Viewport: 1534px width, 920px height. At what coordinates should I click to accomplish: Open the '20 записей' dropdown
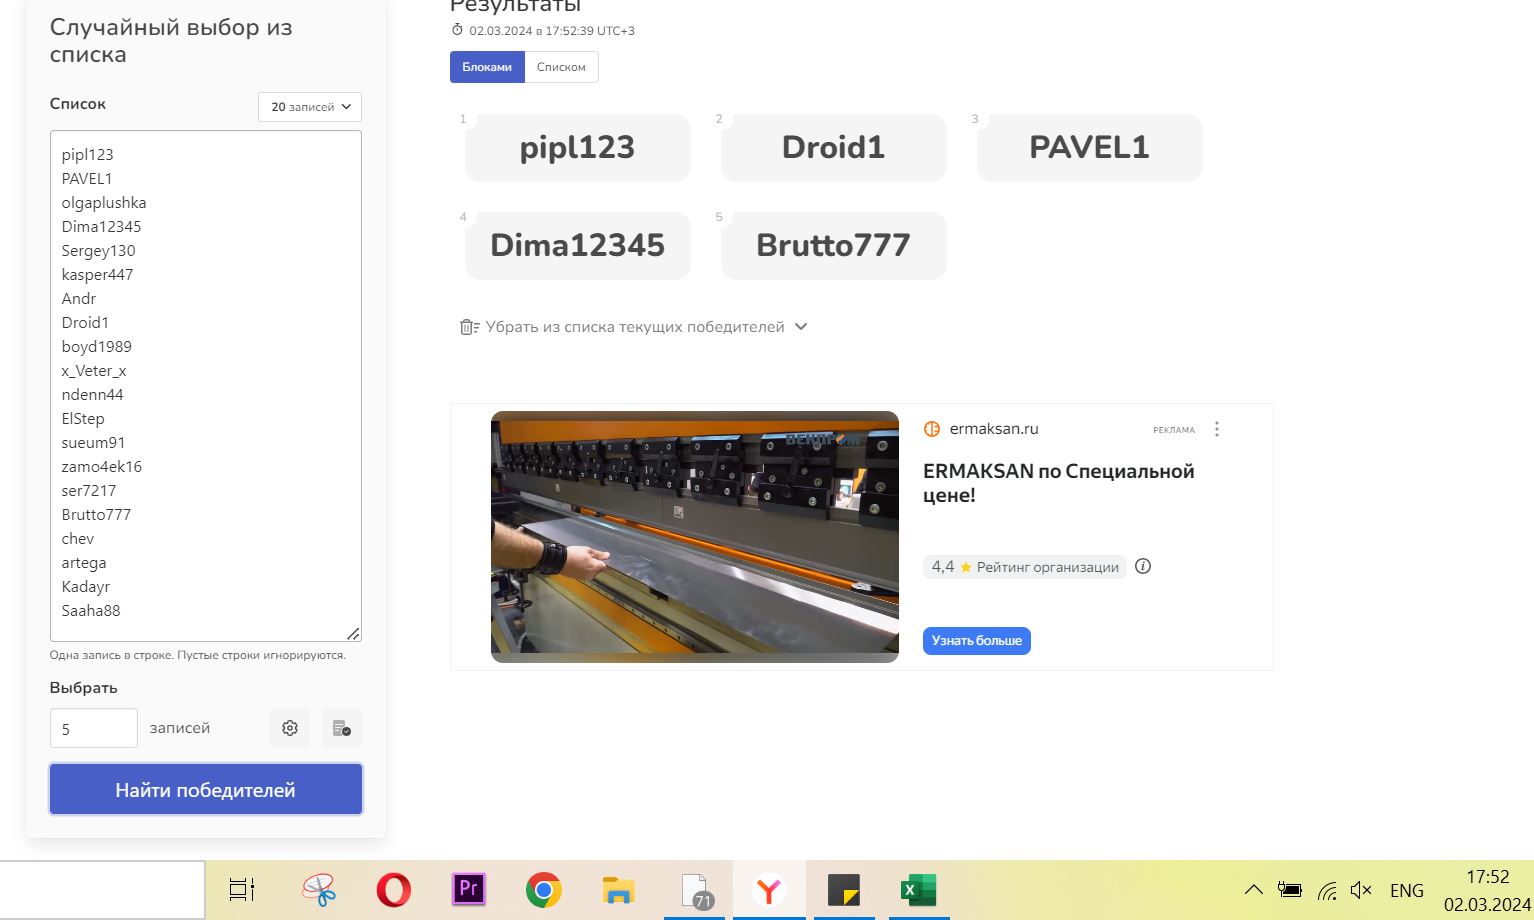pos(310,107)
